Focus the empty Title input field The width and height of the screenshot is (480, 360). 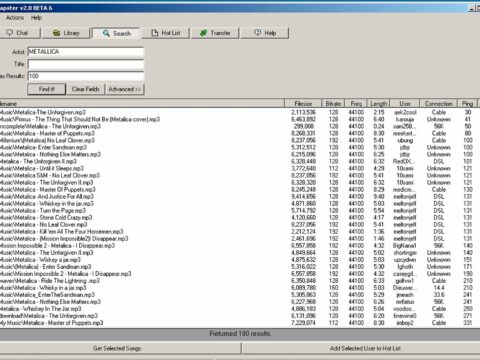(86, 64)
